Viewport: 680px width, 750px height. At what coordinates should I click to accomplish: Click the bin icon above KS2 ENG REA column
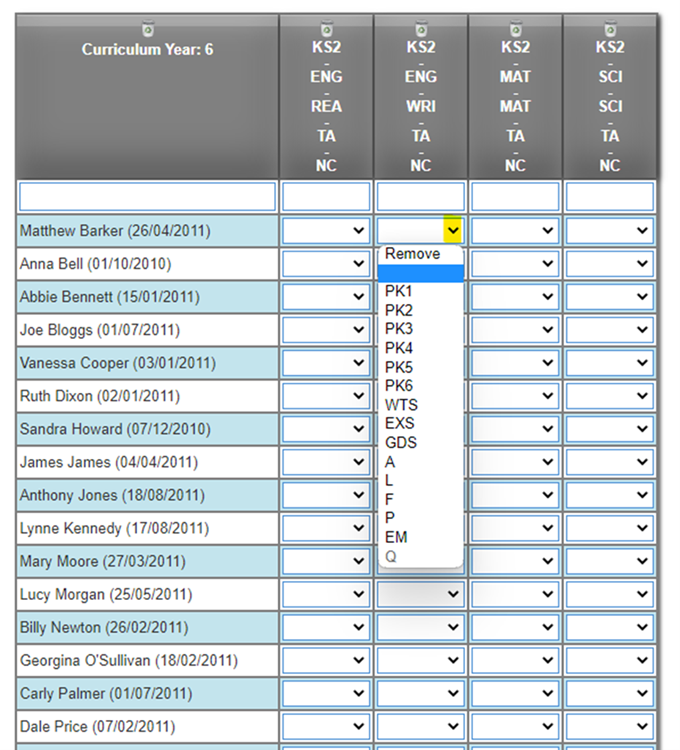click(326, 28)
